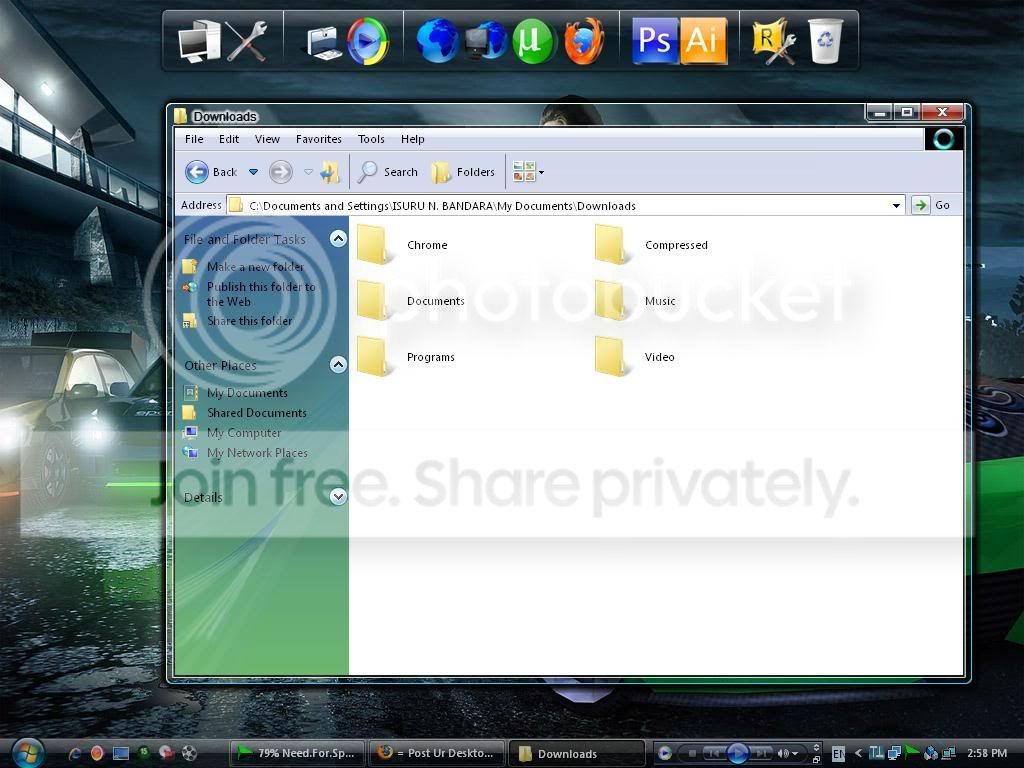Click the Downloads taskbar button

pos(576,753)
